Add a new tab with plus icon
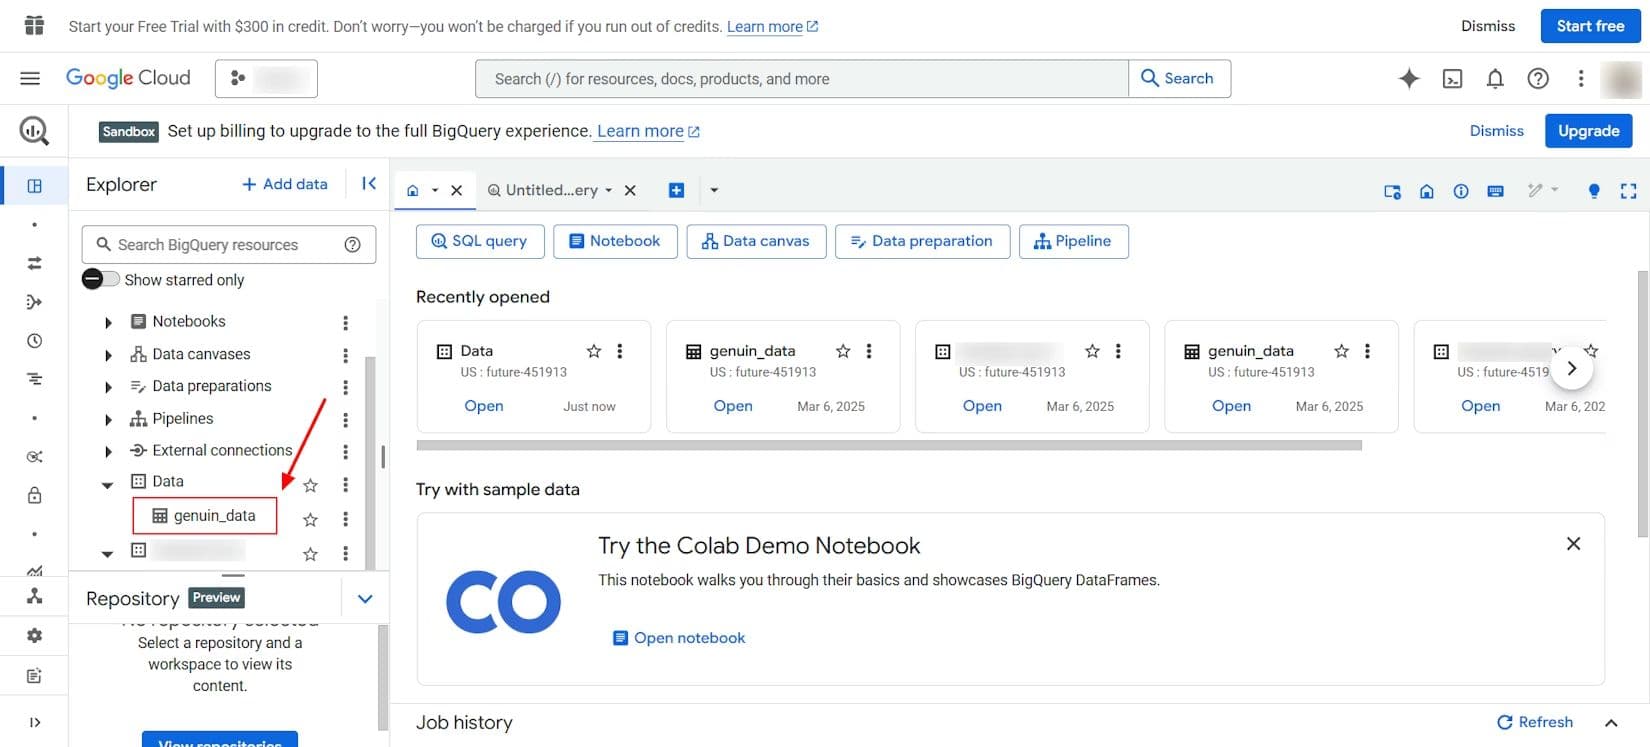 click(676, 190)
